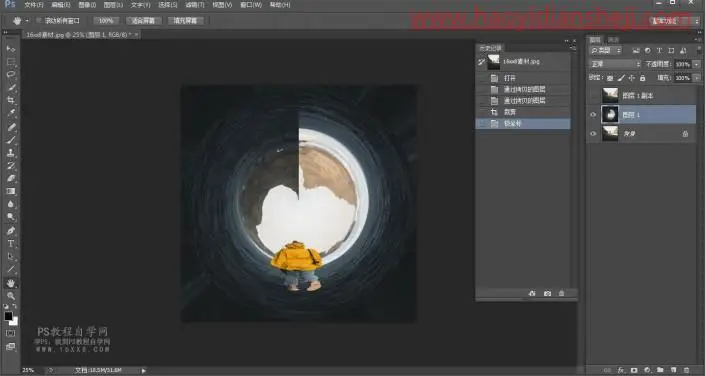Select the Pen tool

coord(11,231)
